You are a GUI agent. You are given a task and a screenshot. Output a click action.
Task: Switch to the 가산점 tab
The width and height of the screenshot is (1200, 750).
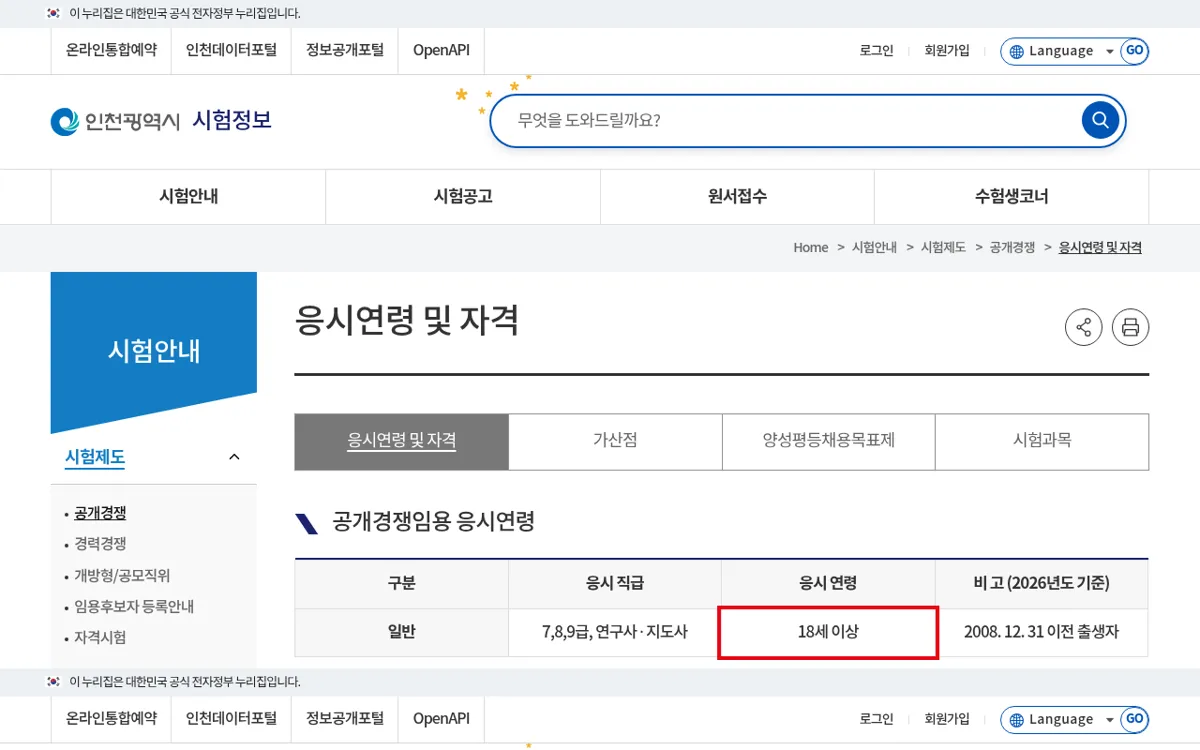coord(615,441)
